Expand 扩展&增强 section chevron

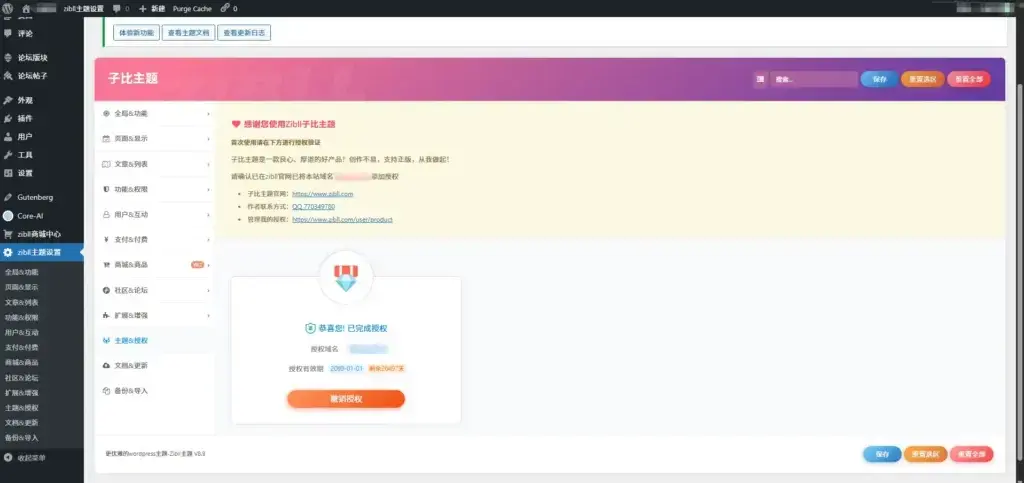pyautogui.click(x=208, y=315)
